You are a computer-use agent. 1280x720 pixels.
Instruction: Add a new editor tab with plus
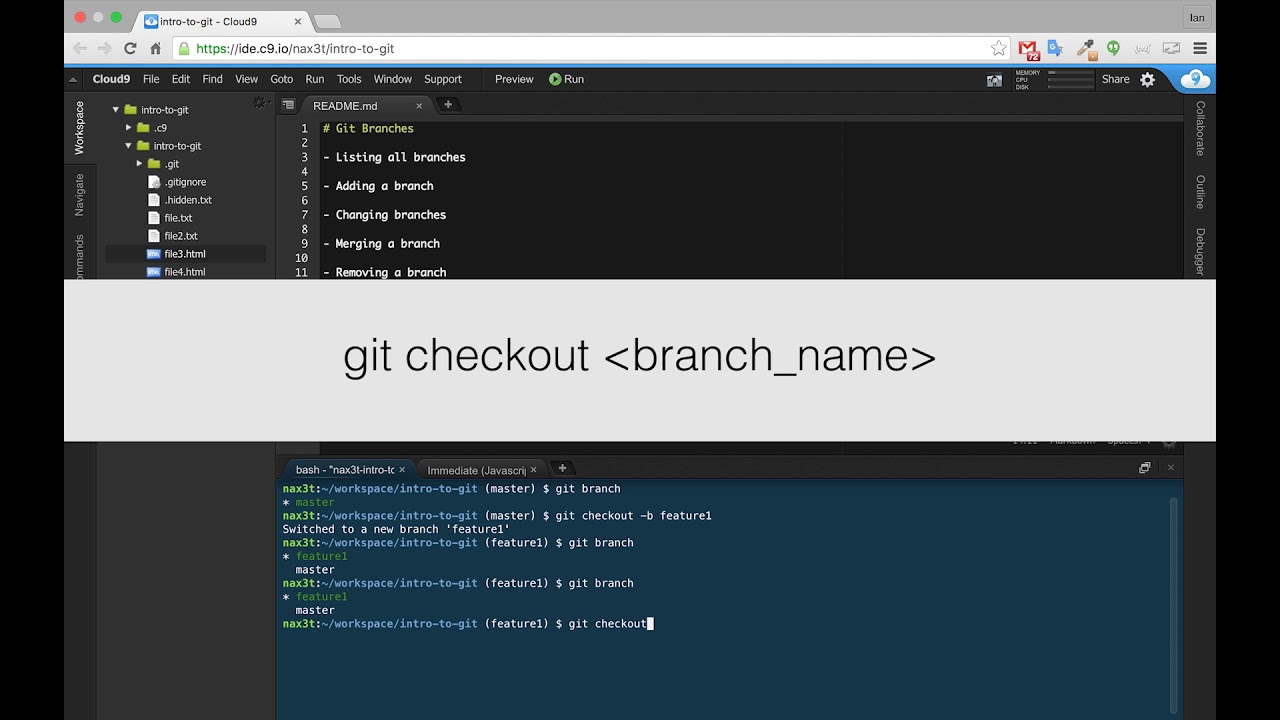[x=448, y=104]
